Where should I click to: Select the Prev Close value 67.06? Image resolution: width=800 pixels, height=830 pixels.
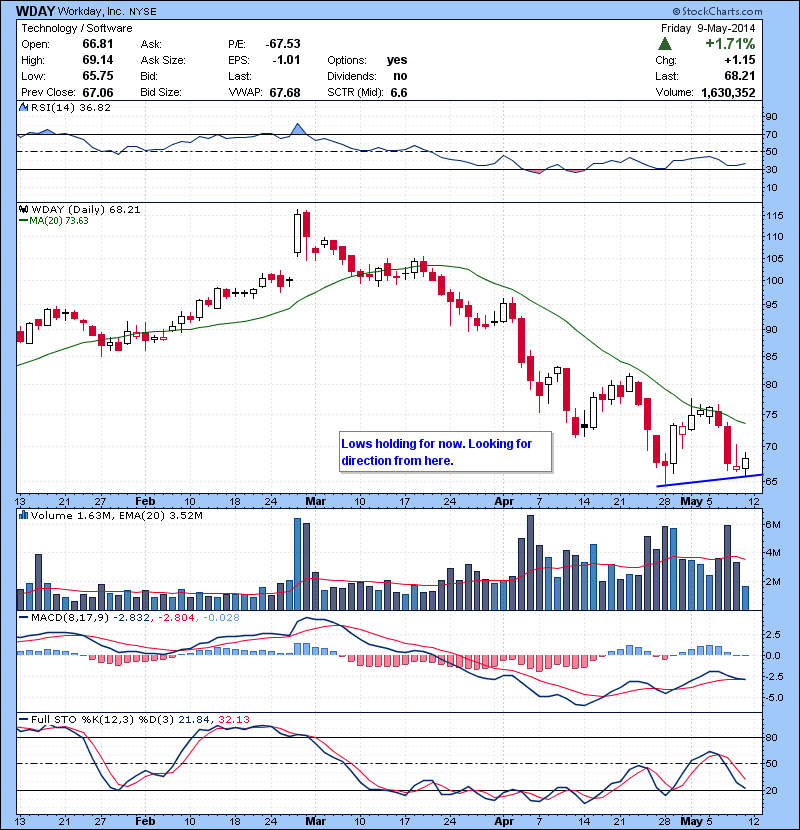click(x=98, y=93)
